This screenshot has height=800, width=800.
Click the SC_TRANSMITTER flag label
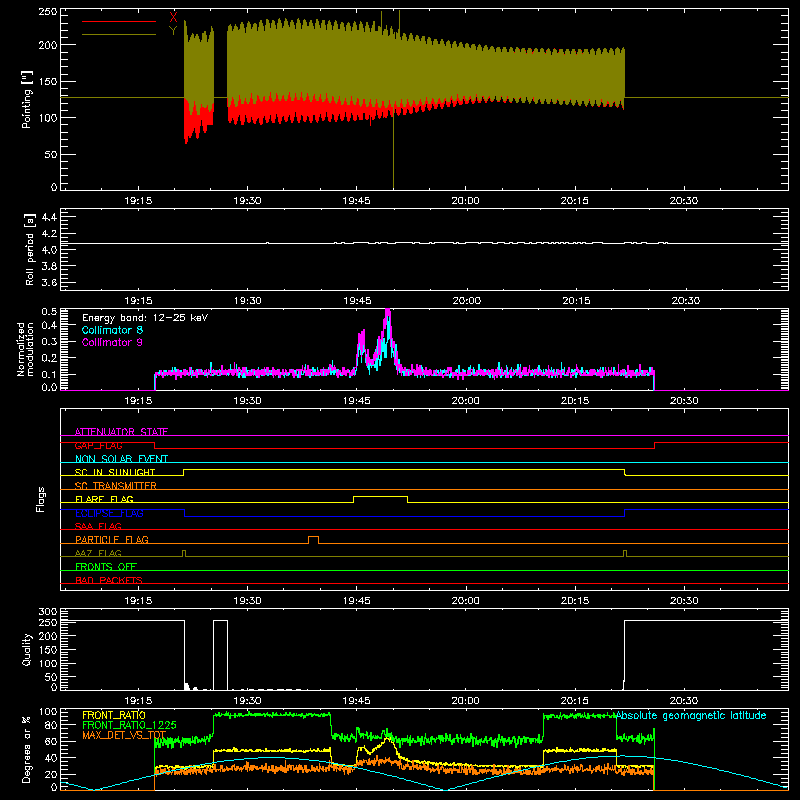pyautogui.click(x=116, y=486)
